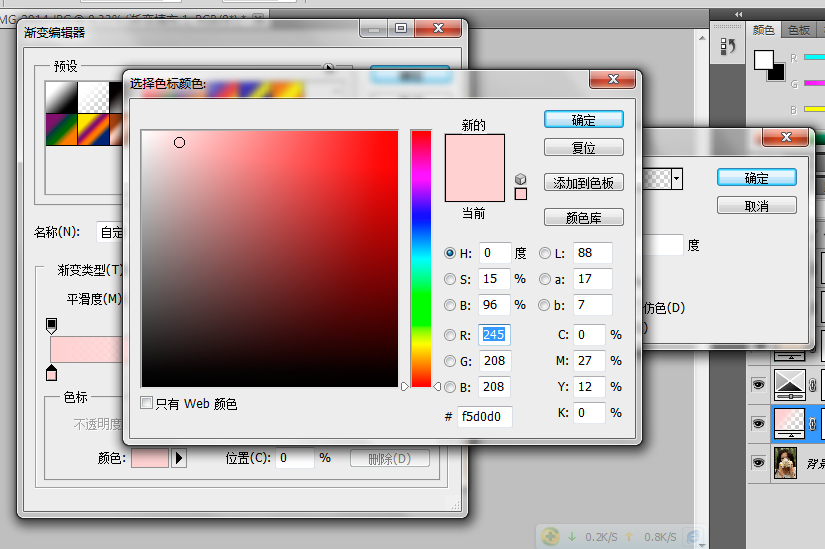The height and width of the screenshot is (549, 825).
Task: Switch to the 颜色 panel tab
Action: pos(763,30)
